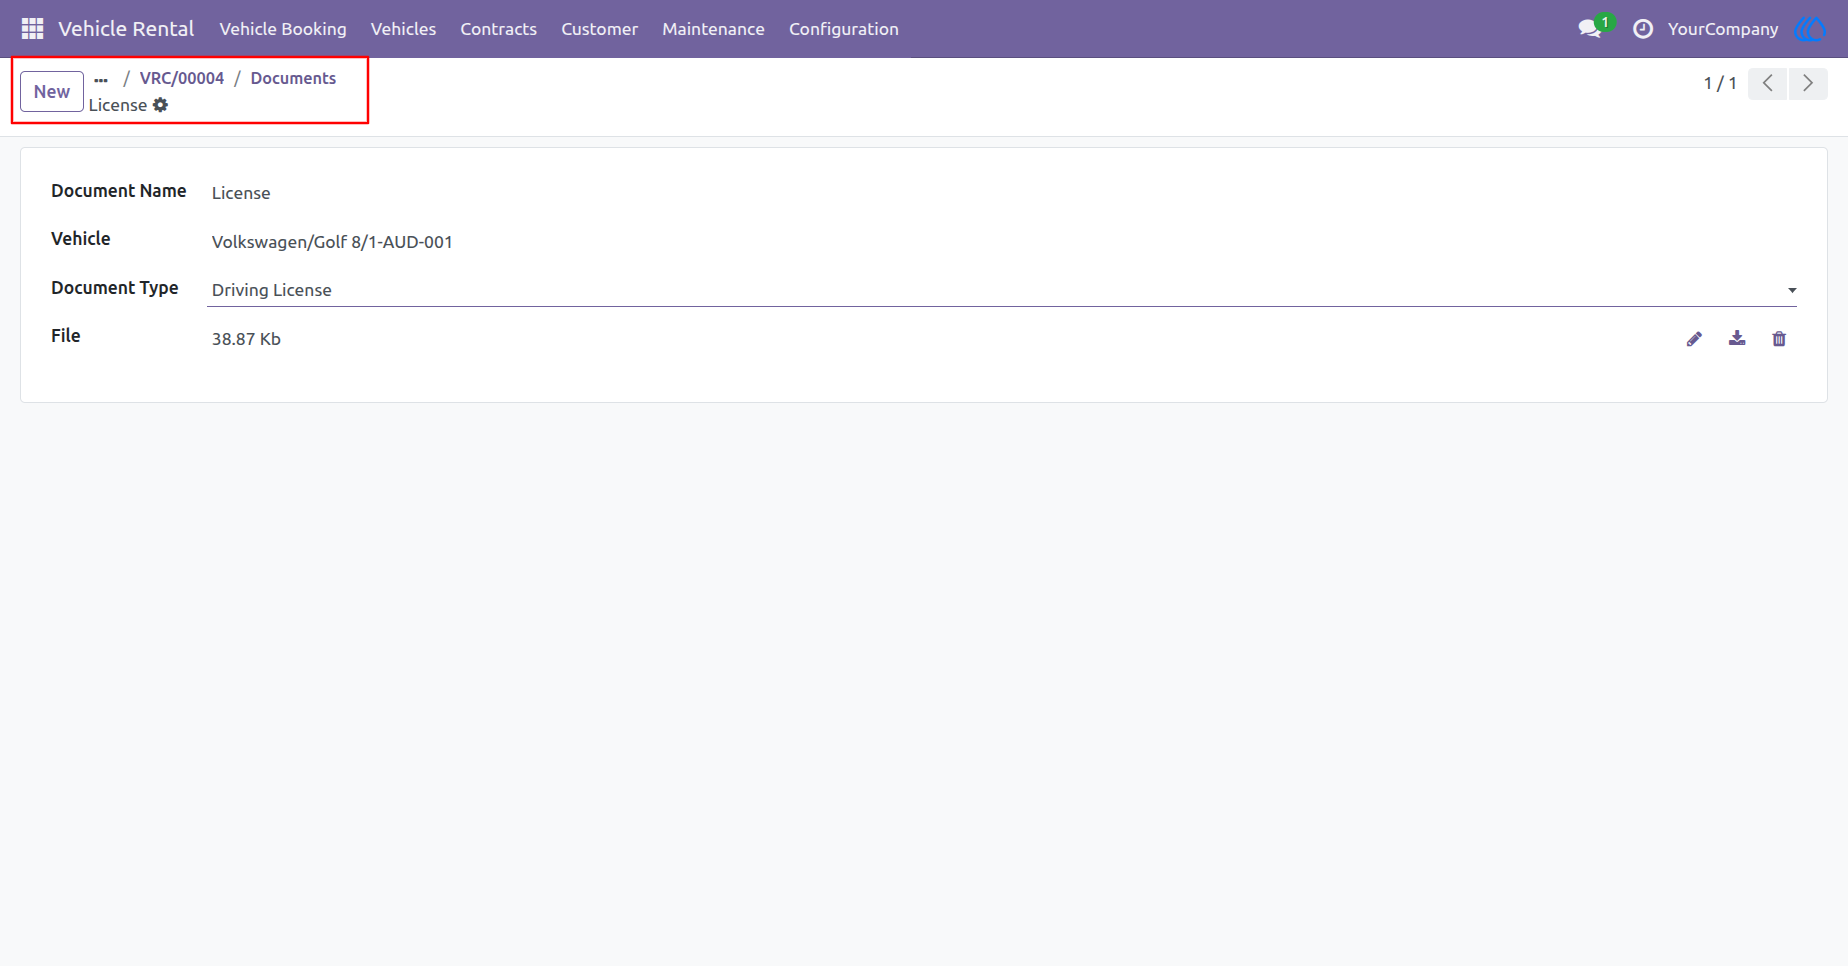Expand the collapsed breadcrumb ellipsis
Image resolution: width=1848 pixels, height=966 pixels.
coord(101,79)
